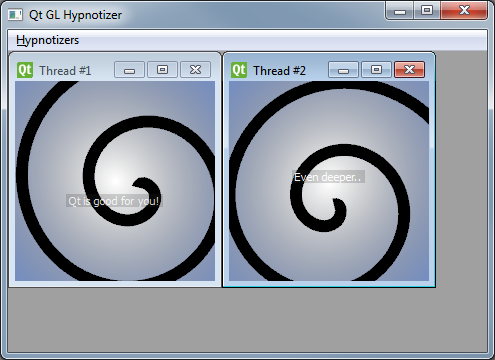This screenshot has width=495, height=360.
Task: Click the Qt GL Hypnotizer window title
Action: [x=75, y=15]
